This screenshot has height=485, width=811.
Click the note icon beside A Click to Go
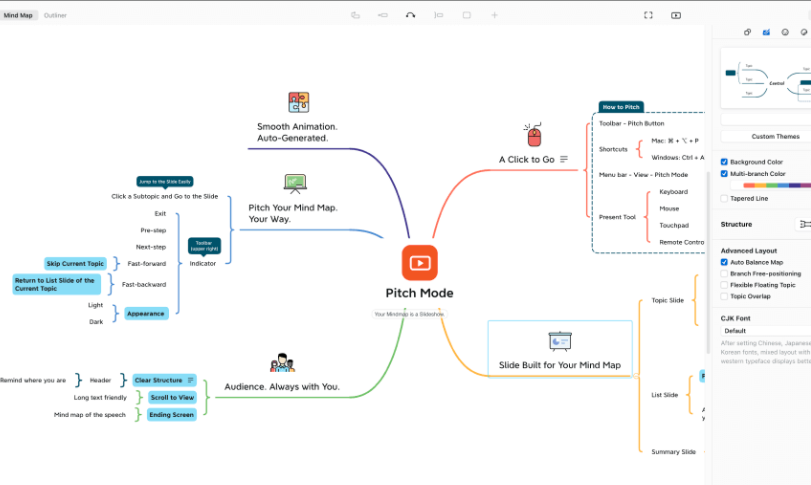(564, 159)
